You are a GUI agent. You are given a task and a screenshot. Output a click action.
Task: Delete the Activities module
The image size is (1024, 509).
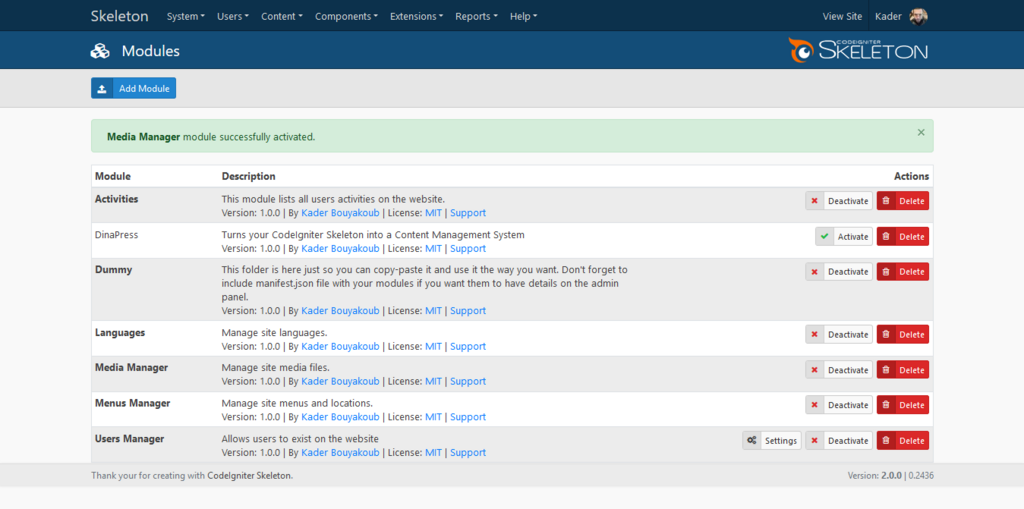point(903,201)
